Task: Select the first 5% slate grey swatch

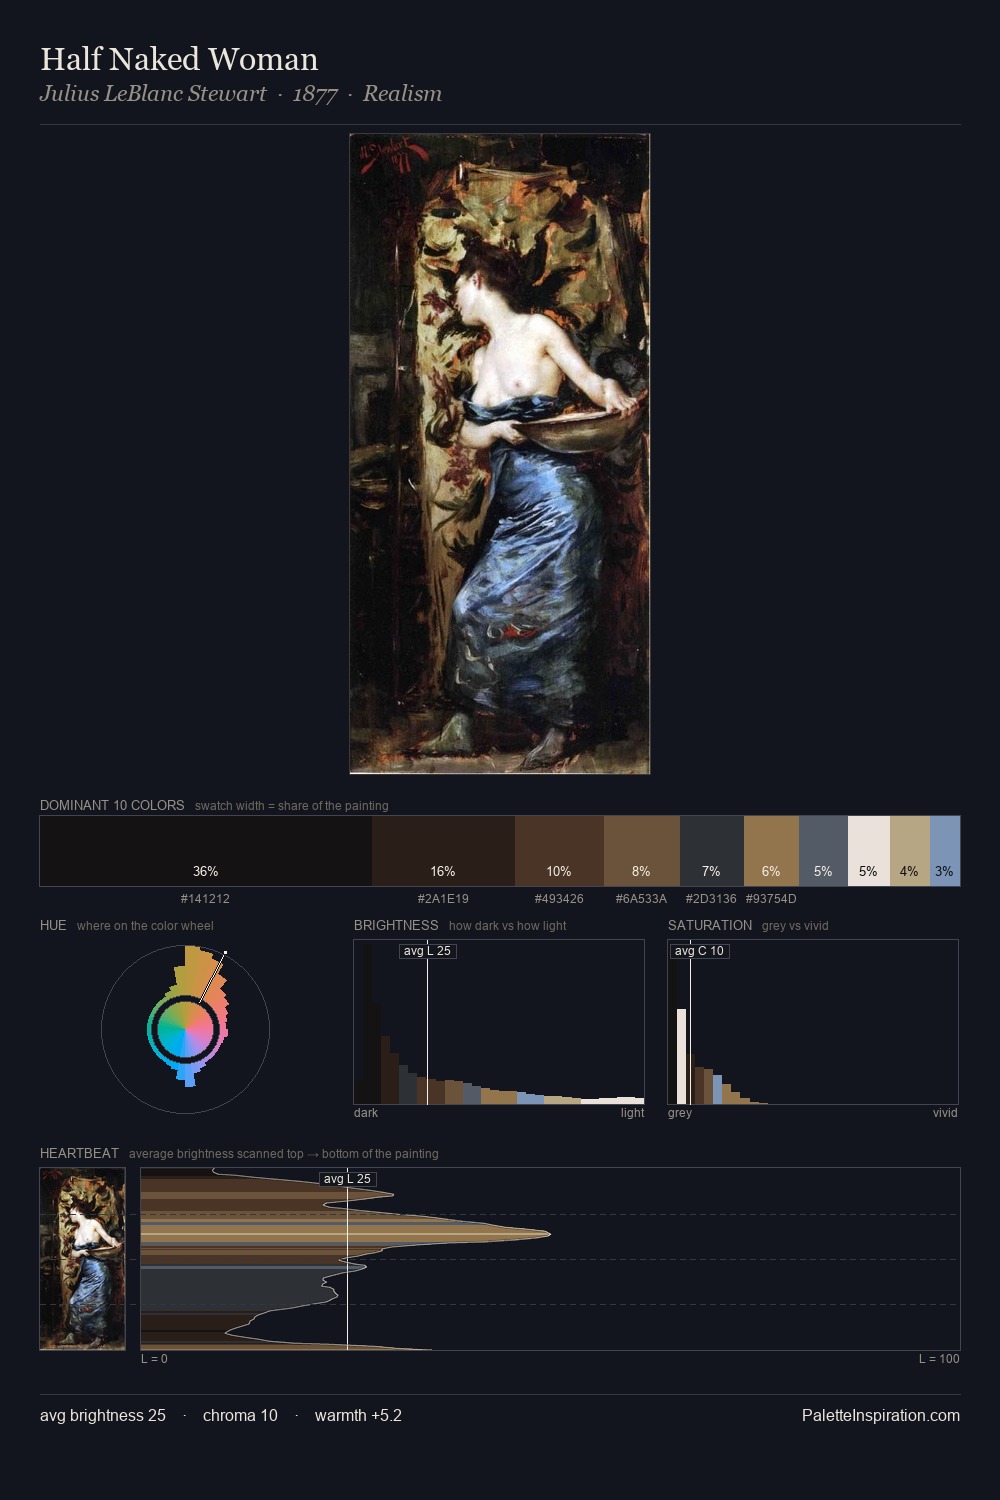Action: (x=823, y=851)
